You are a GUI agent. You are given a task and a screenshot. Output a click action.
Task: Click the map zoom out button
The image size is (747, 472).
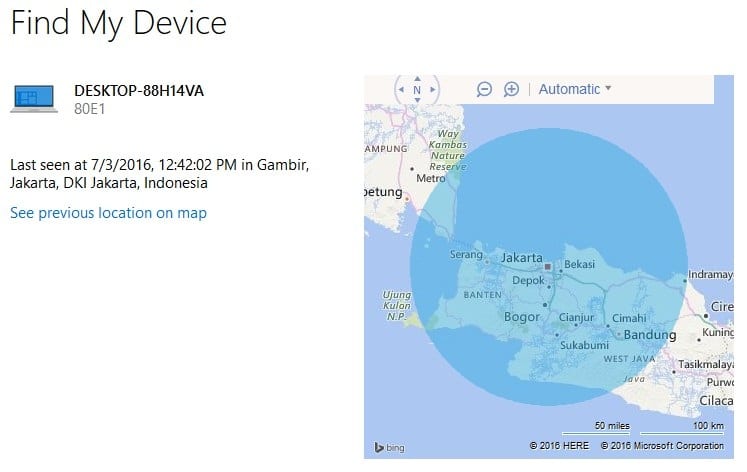click(x=484, y=89)
